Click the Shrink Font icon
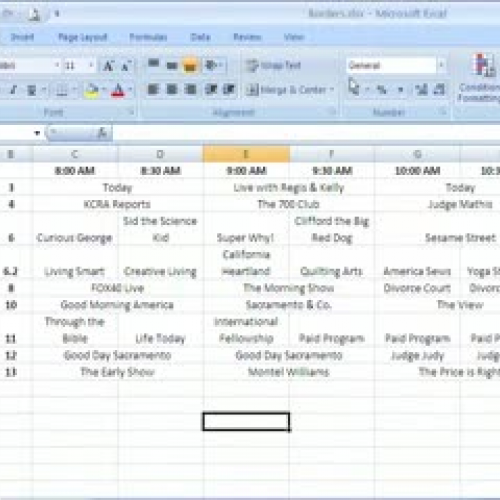The image size is (500, 500). (x=126, y=66)
